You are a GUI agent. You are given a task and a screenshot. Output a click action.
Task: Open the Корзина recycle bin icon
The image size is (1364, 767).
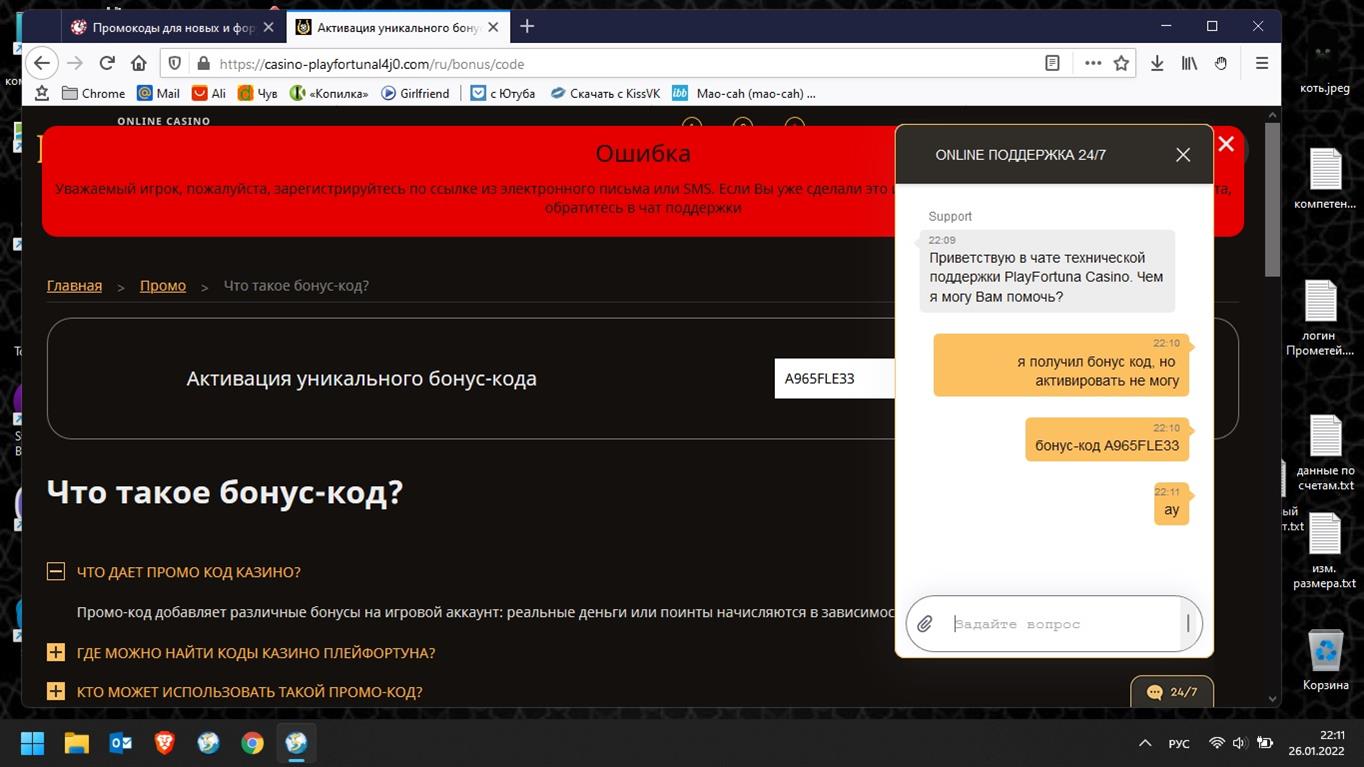click(1326, 660)
